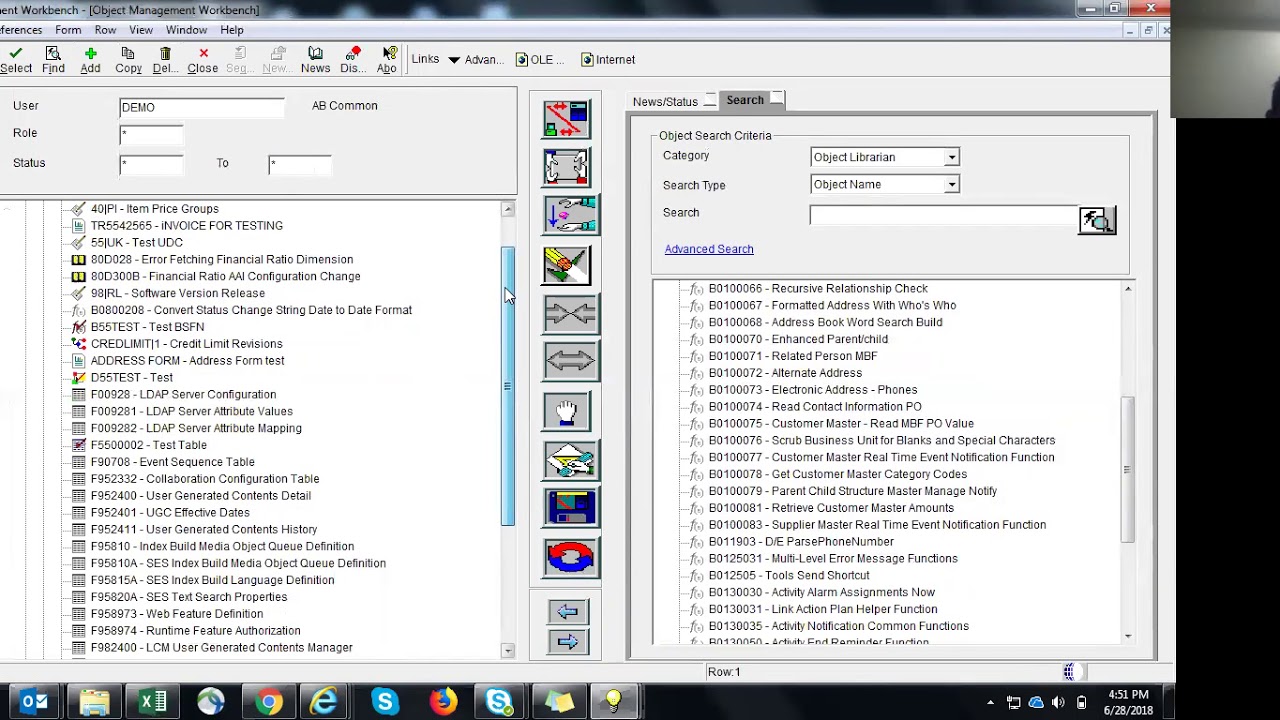This screenshot has height=720, width=1280.
Task: Switch to the News/Status tab
Action: tap(665, 102)
